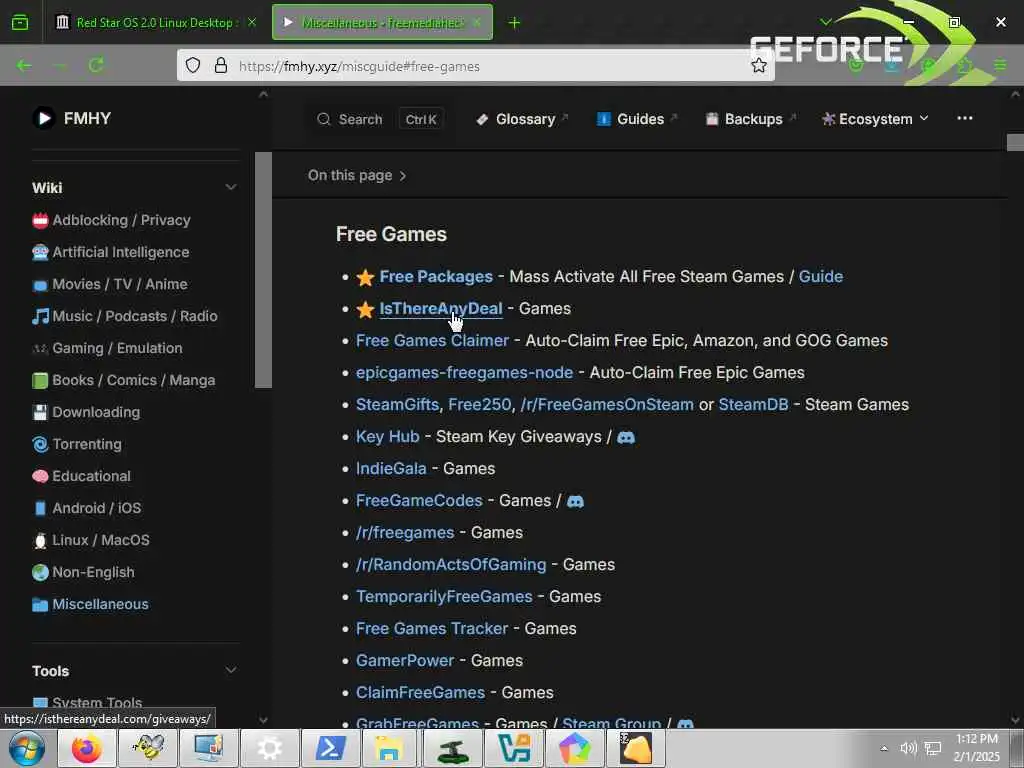This screenshot has width=1024, height=768.
Task: Open Downloading in sidebar
Action: coord(86,412)
